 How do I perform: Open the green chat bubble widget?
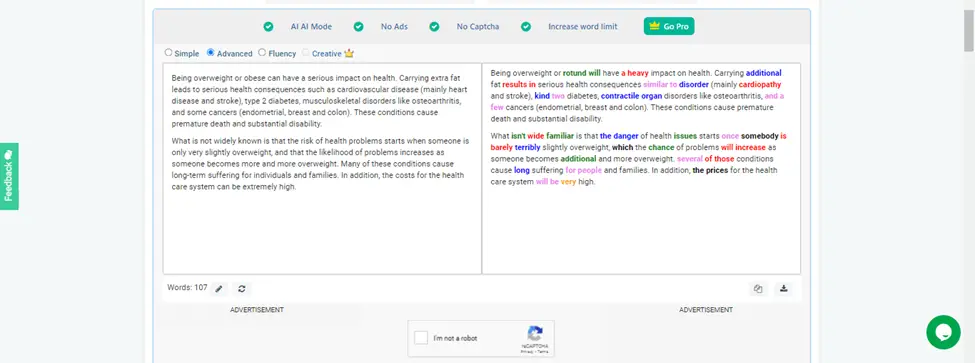click(x=943, y=332)
